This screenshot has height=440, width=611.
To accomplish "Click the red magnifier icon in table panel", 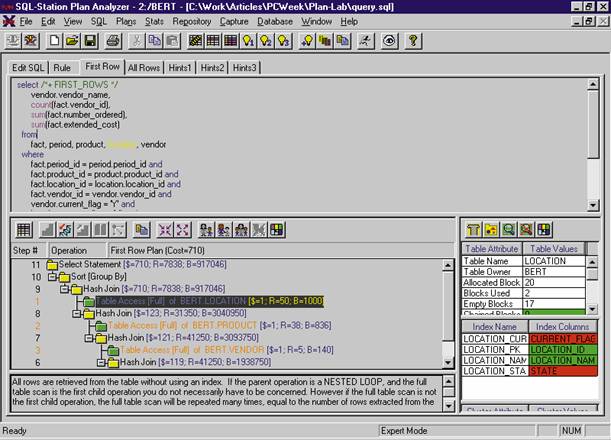I will click(x=526, y=230).
